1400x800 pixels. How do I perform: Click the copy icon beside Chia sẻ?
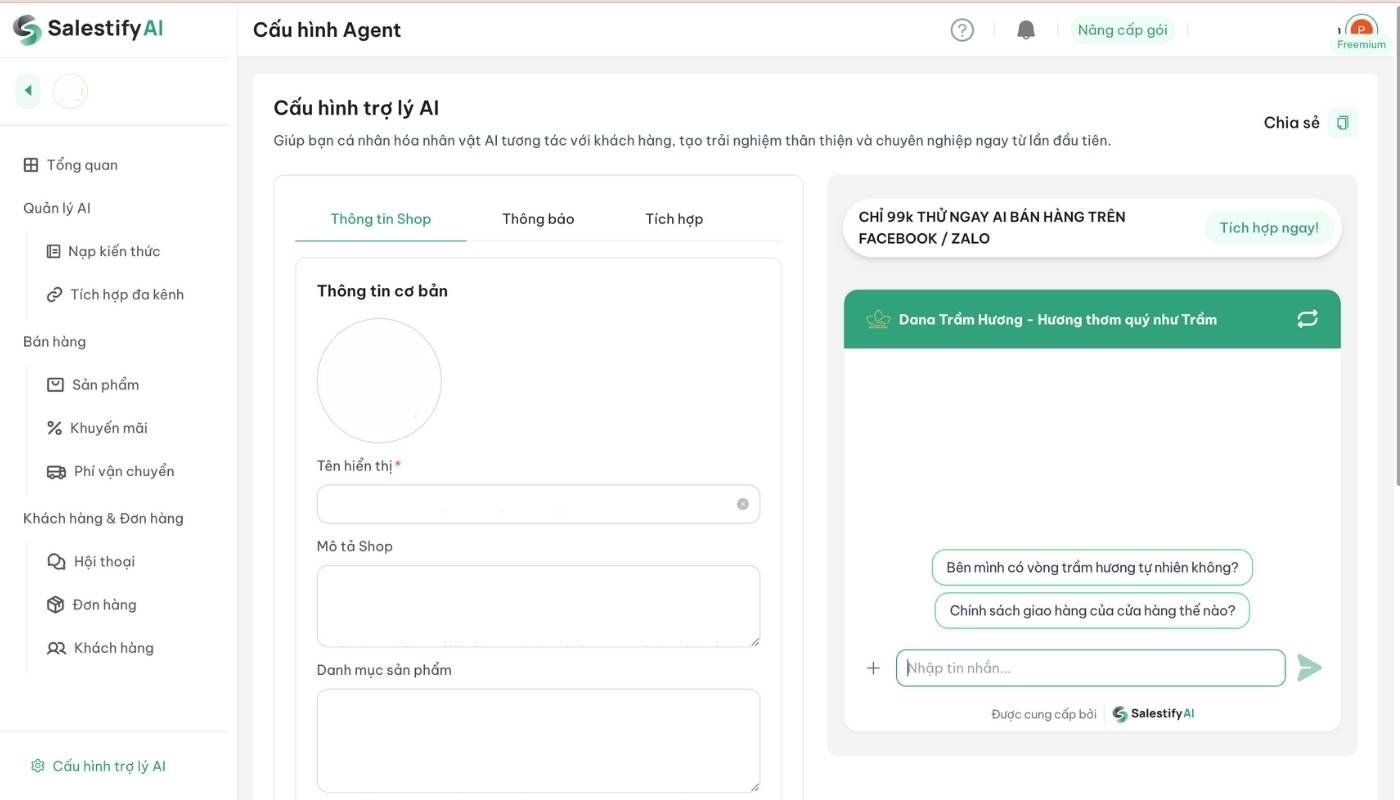pyautogui.click(x=1342, y=121)
